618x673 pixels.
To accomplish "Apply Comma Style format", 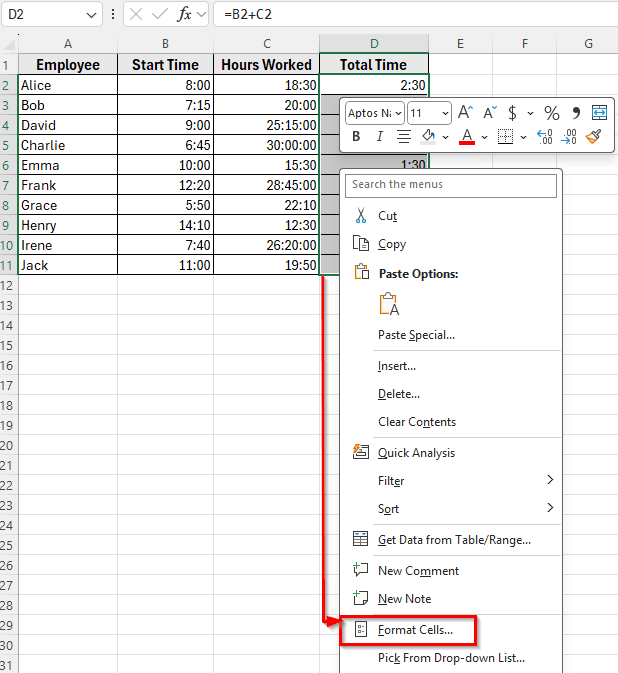I will [576, 113].
